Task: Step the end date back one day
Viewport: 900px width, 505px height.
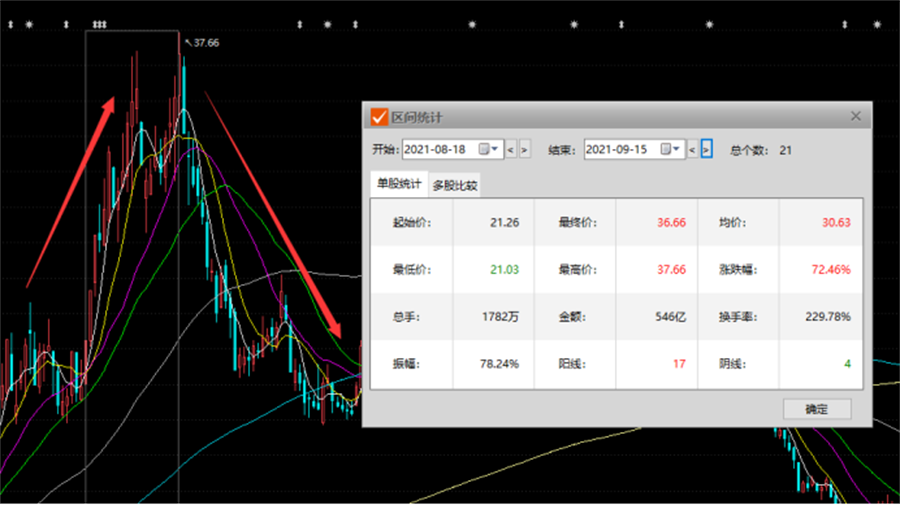Action: point(692,150)
